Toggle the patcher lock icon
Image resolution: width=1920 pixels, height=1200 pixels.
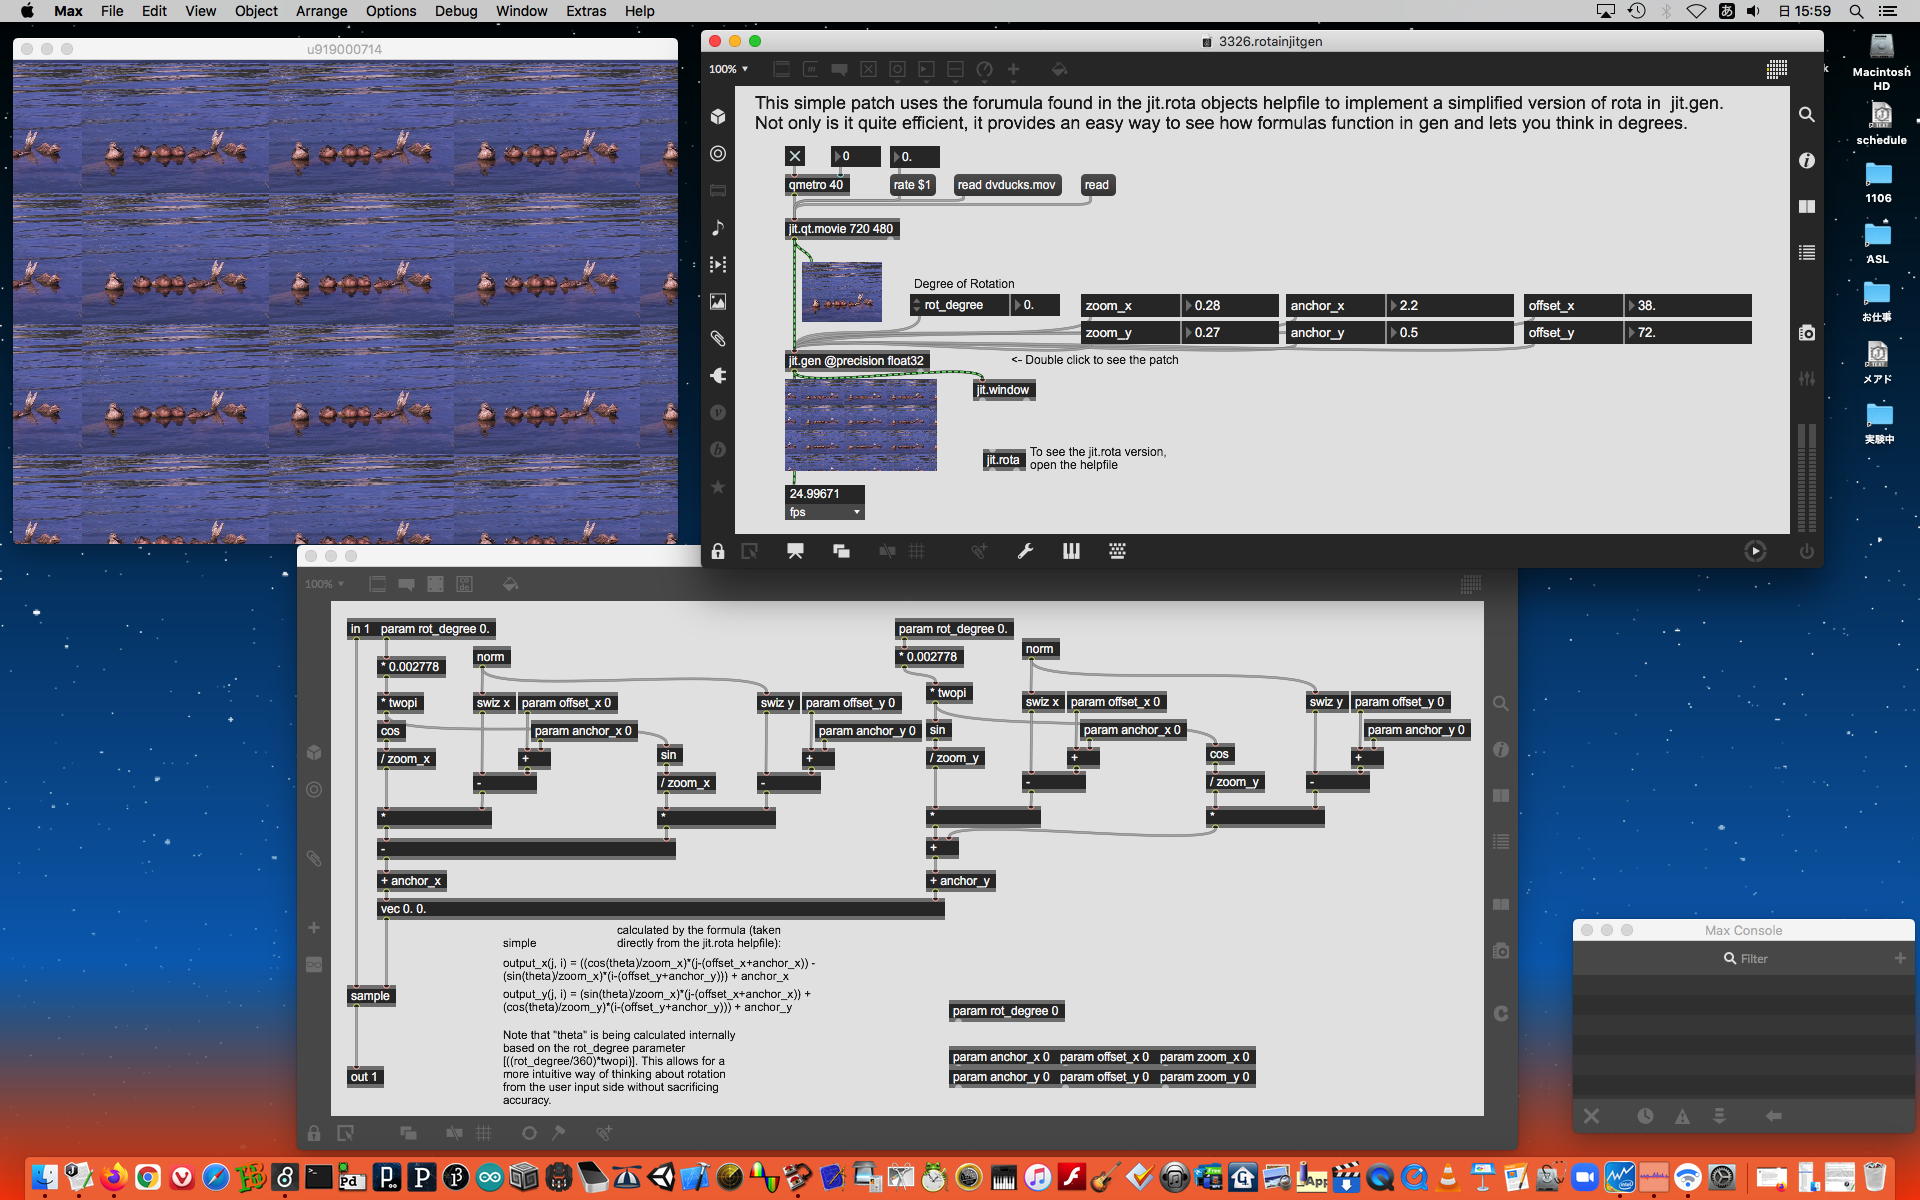(718, 551)
